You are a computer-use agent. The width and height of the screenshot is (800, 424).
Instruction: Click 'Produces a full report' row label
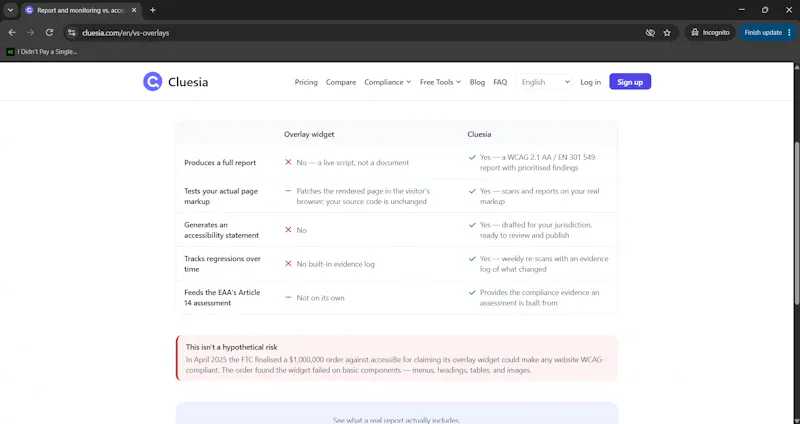220,162
